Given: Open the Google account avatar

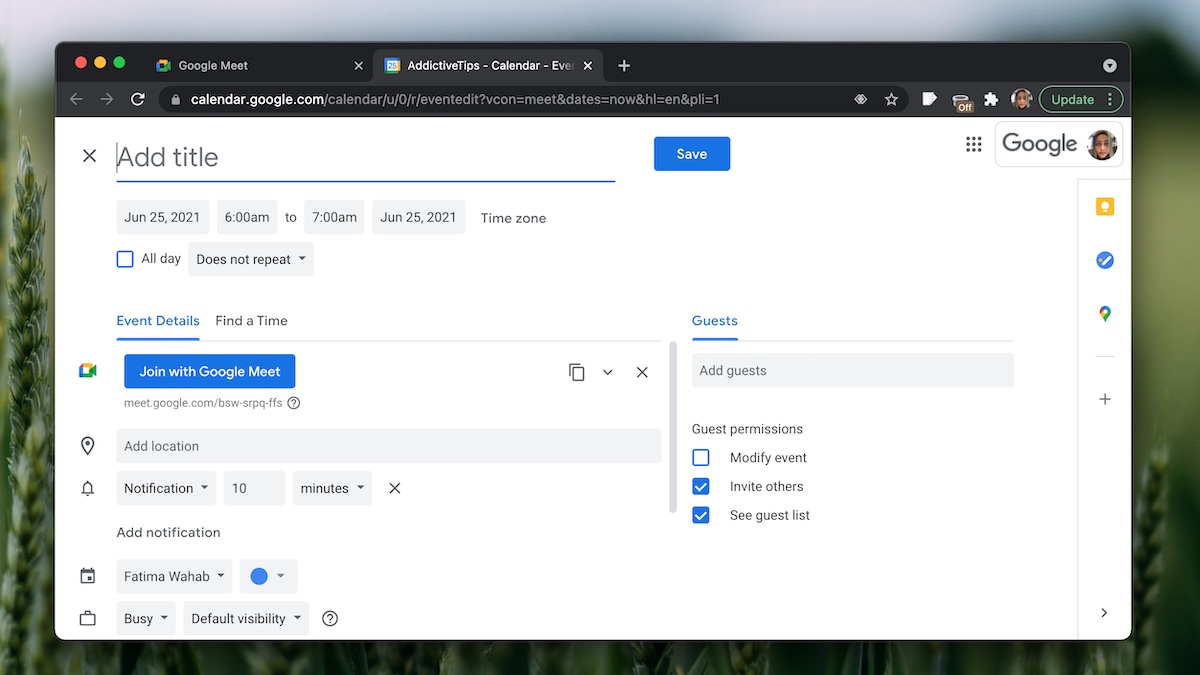Looking at the screenshot, I should (1102, 144).
